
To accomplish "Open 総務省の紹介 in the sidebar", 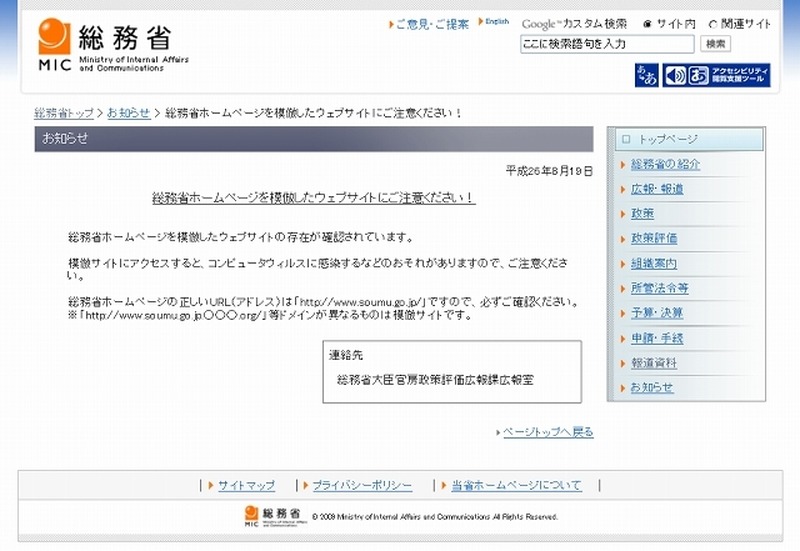I will click(x=665, y=164).
